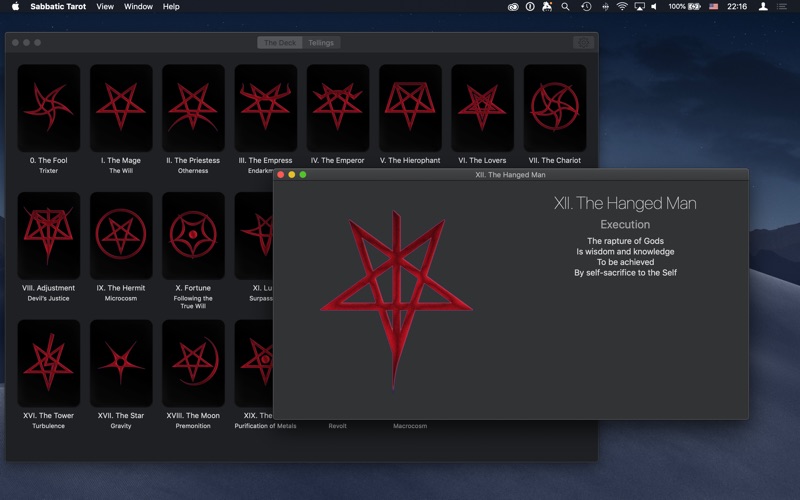This screenshot has height=500, width=800.
Task: Click the 'Devil's Justice' subtitle
Action: pyautogui.click(x=48, y=298)
